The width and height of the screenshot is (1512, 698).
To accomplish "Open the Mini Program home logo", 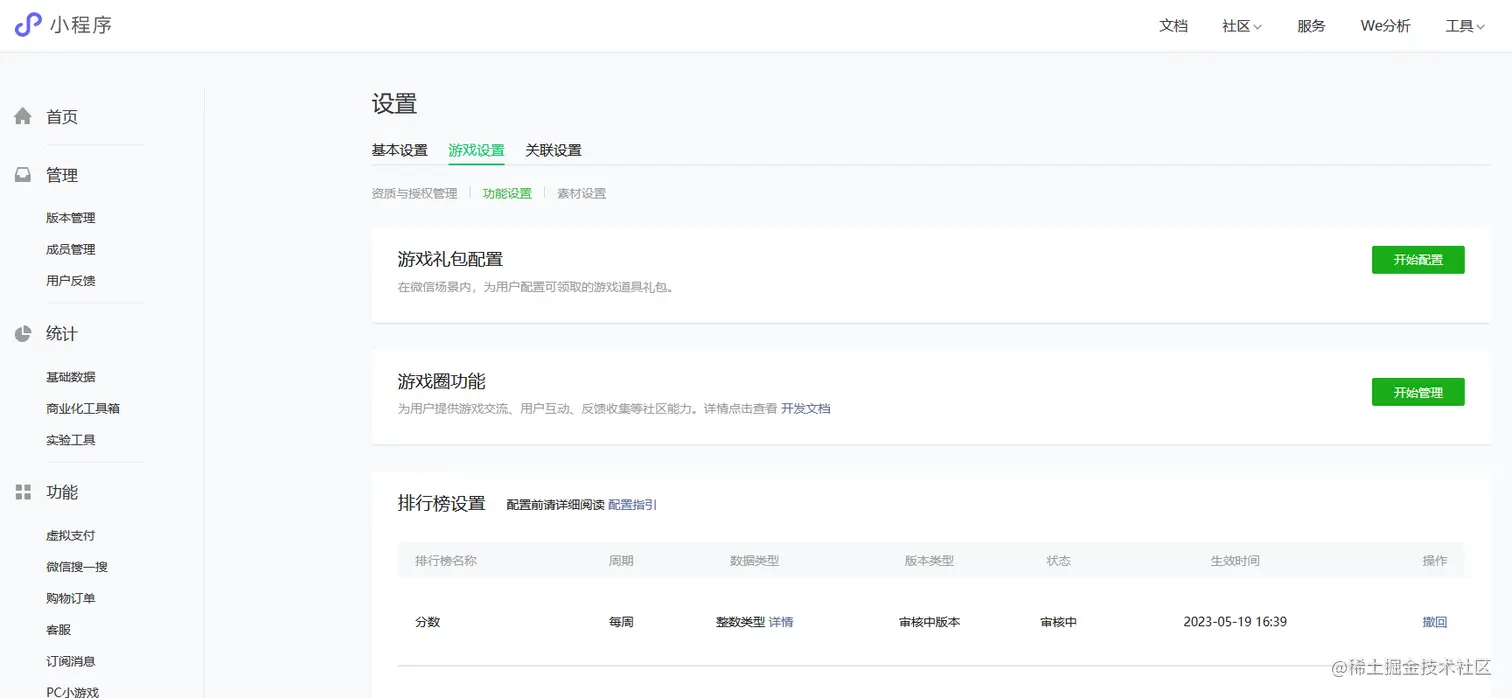I will (63, 25).
